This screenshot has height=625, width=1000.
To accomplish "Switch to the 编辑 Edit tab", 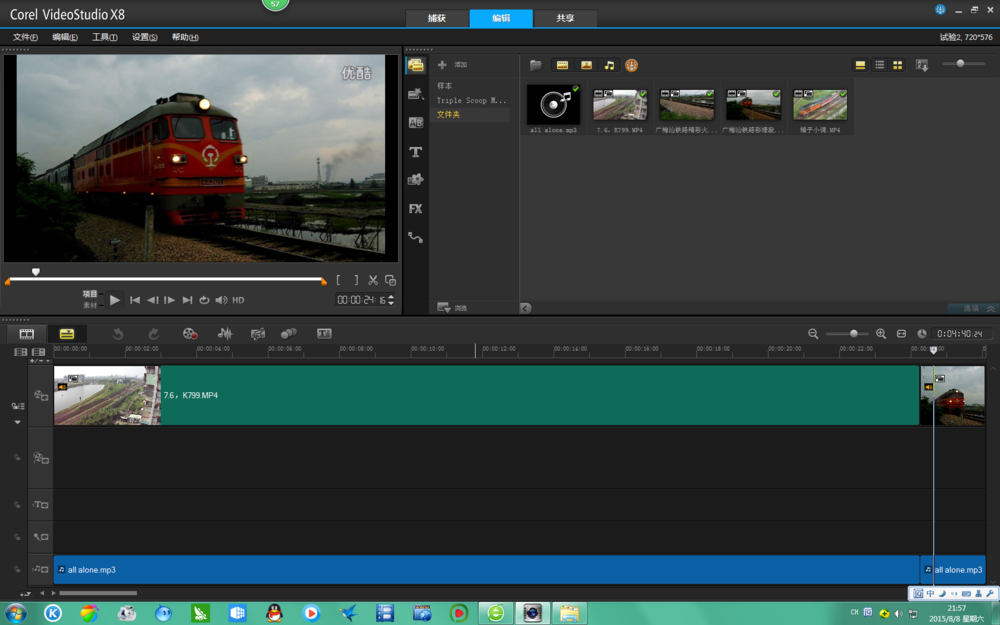I will click(501, 18).
